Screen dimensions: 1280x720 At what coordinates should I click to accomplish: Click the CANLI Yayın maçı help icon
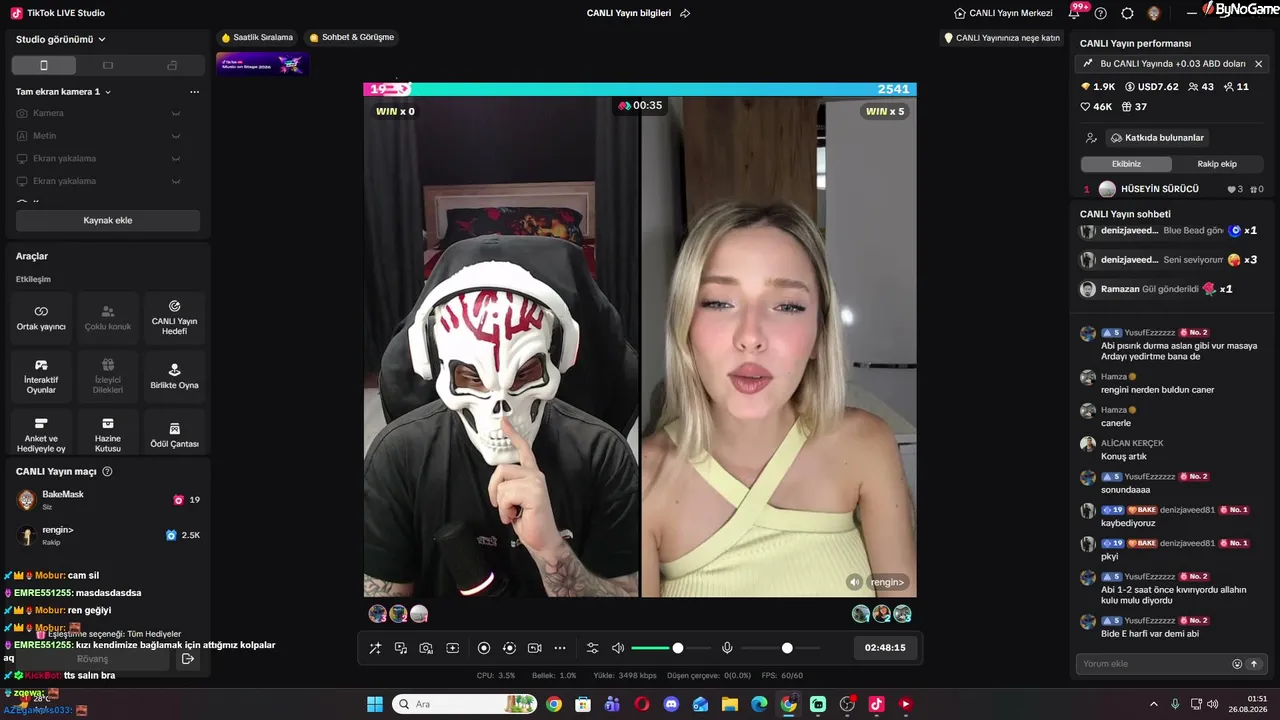click(x=107, y=472)
